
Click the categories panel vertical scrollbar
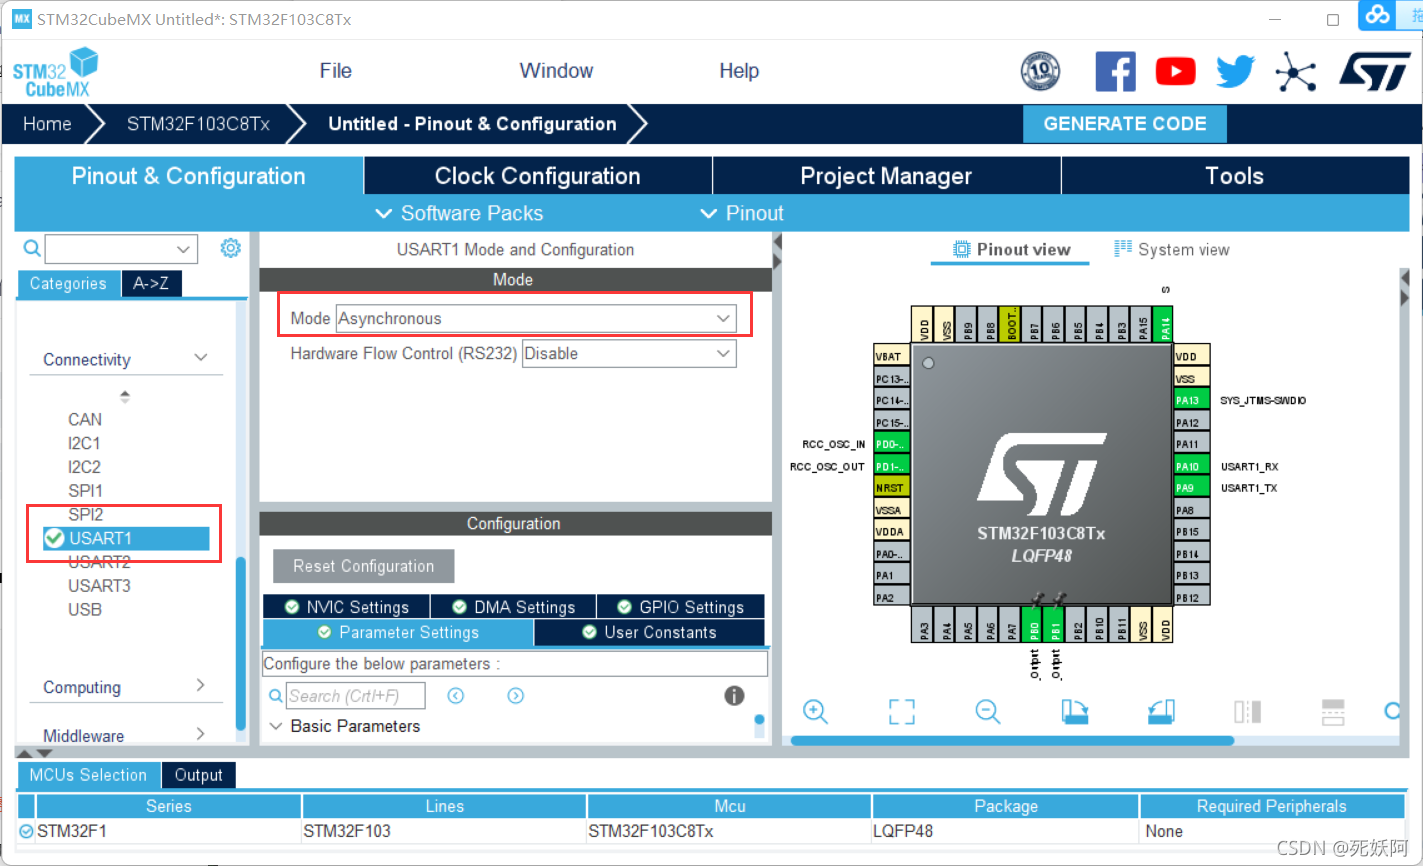pyautogui.click(x=240, y=643)
